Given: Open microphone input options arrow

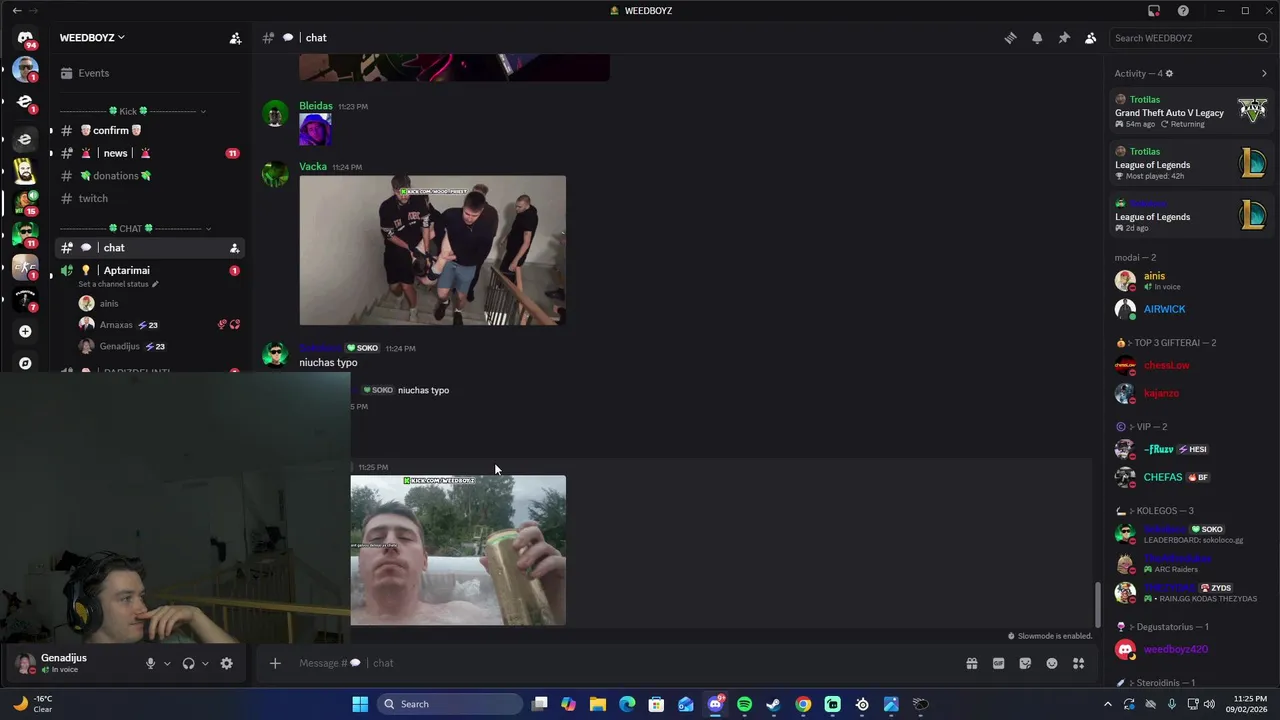Looking at the screenshot, I should pos(167,663).
